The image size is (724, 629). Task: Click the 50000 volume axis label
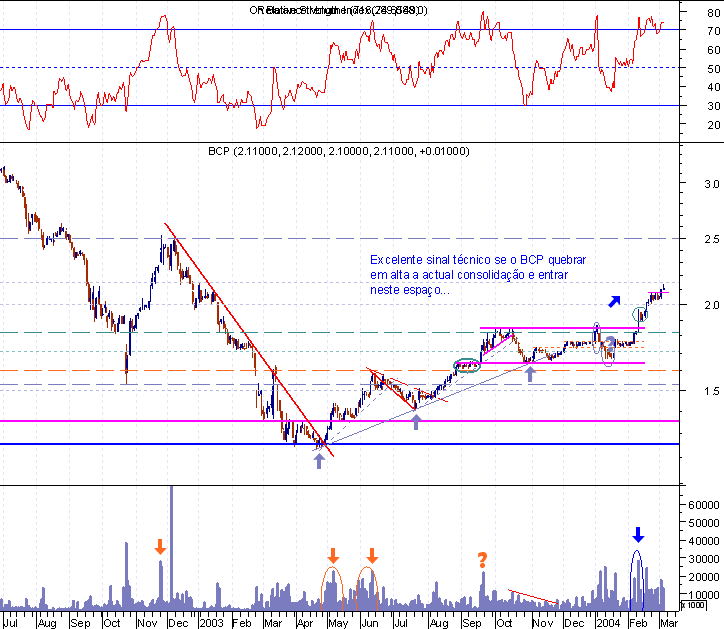(704, 523)
